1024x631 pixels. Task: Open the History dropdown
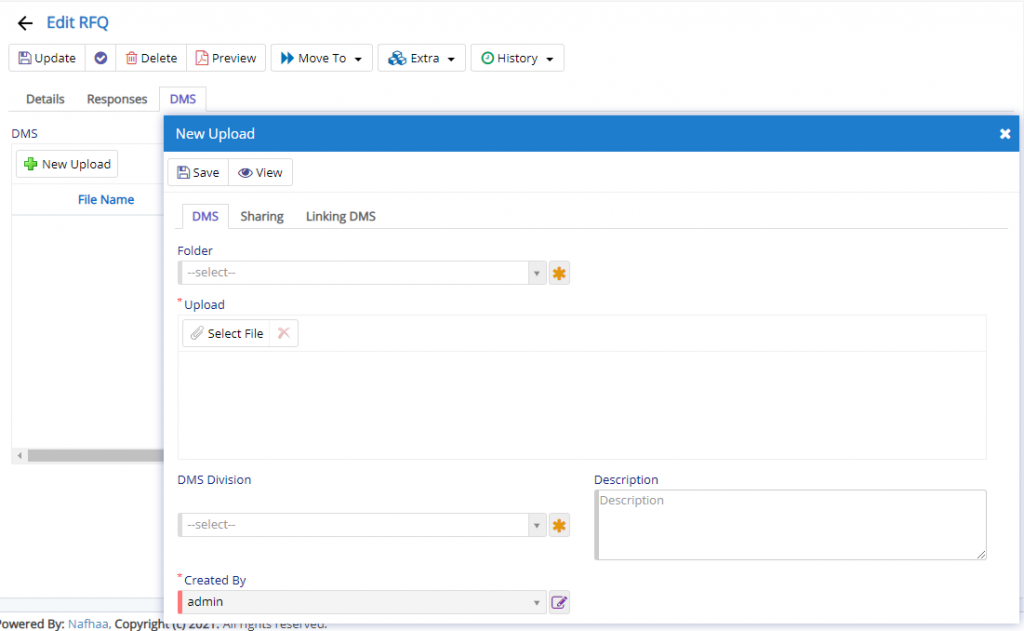pyautogui.click(x=517, y=58)
